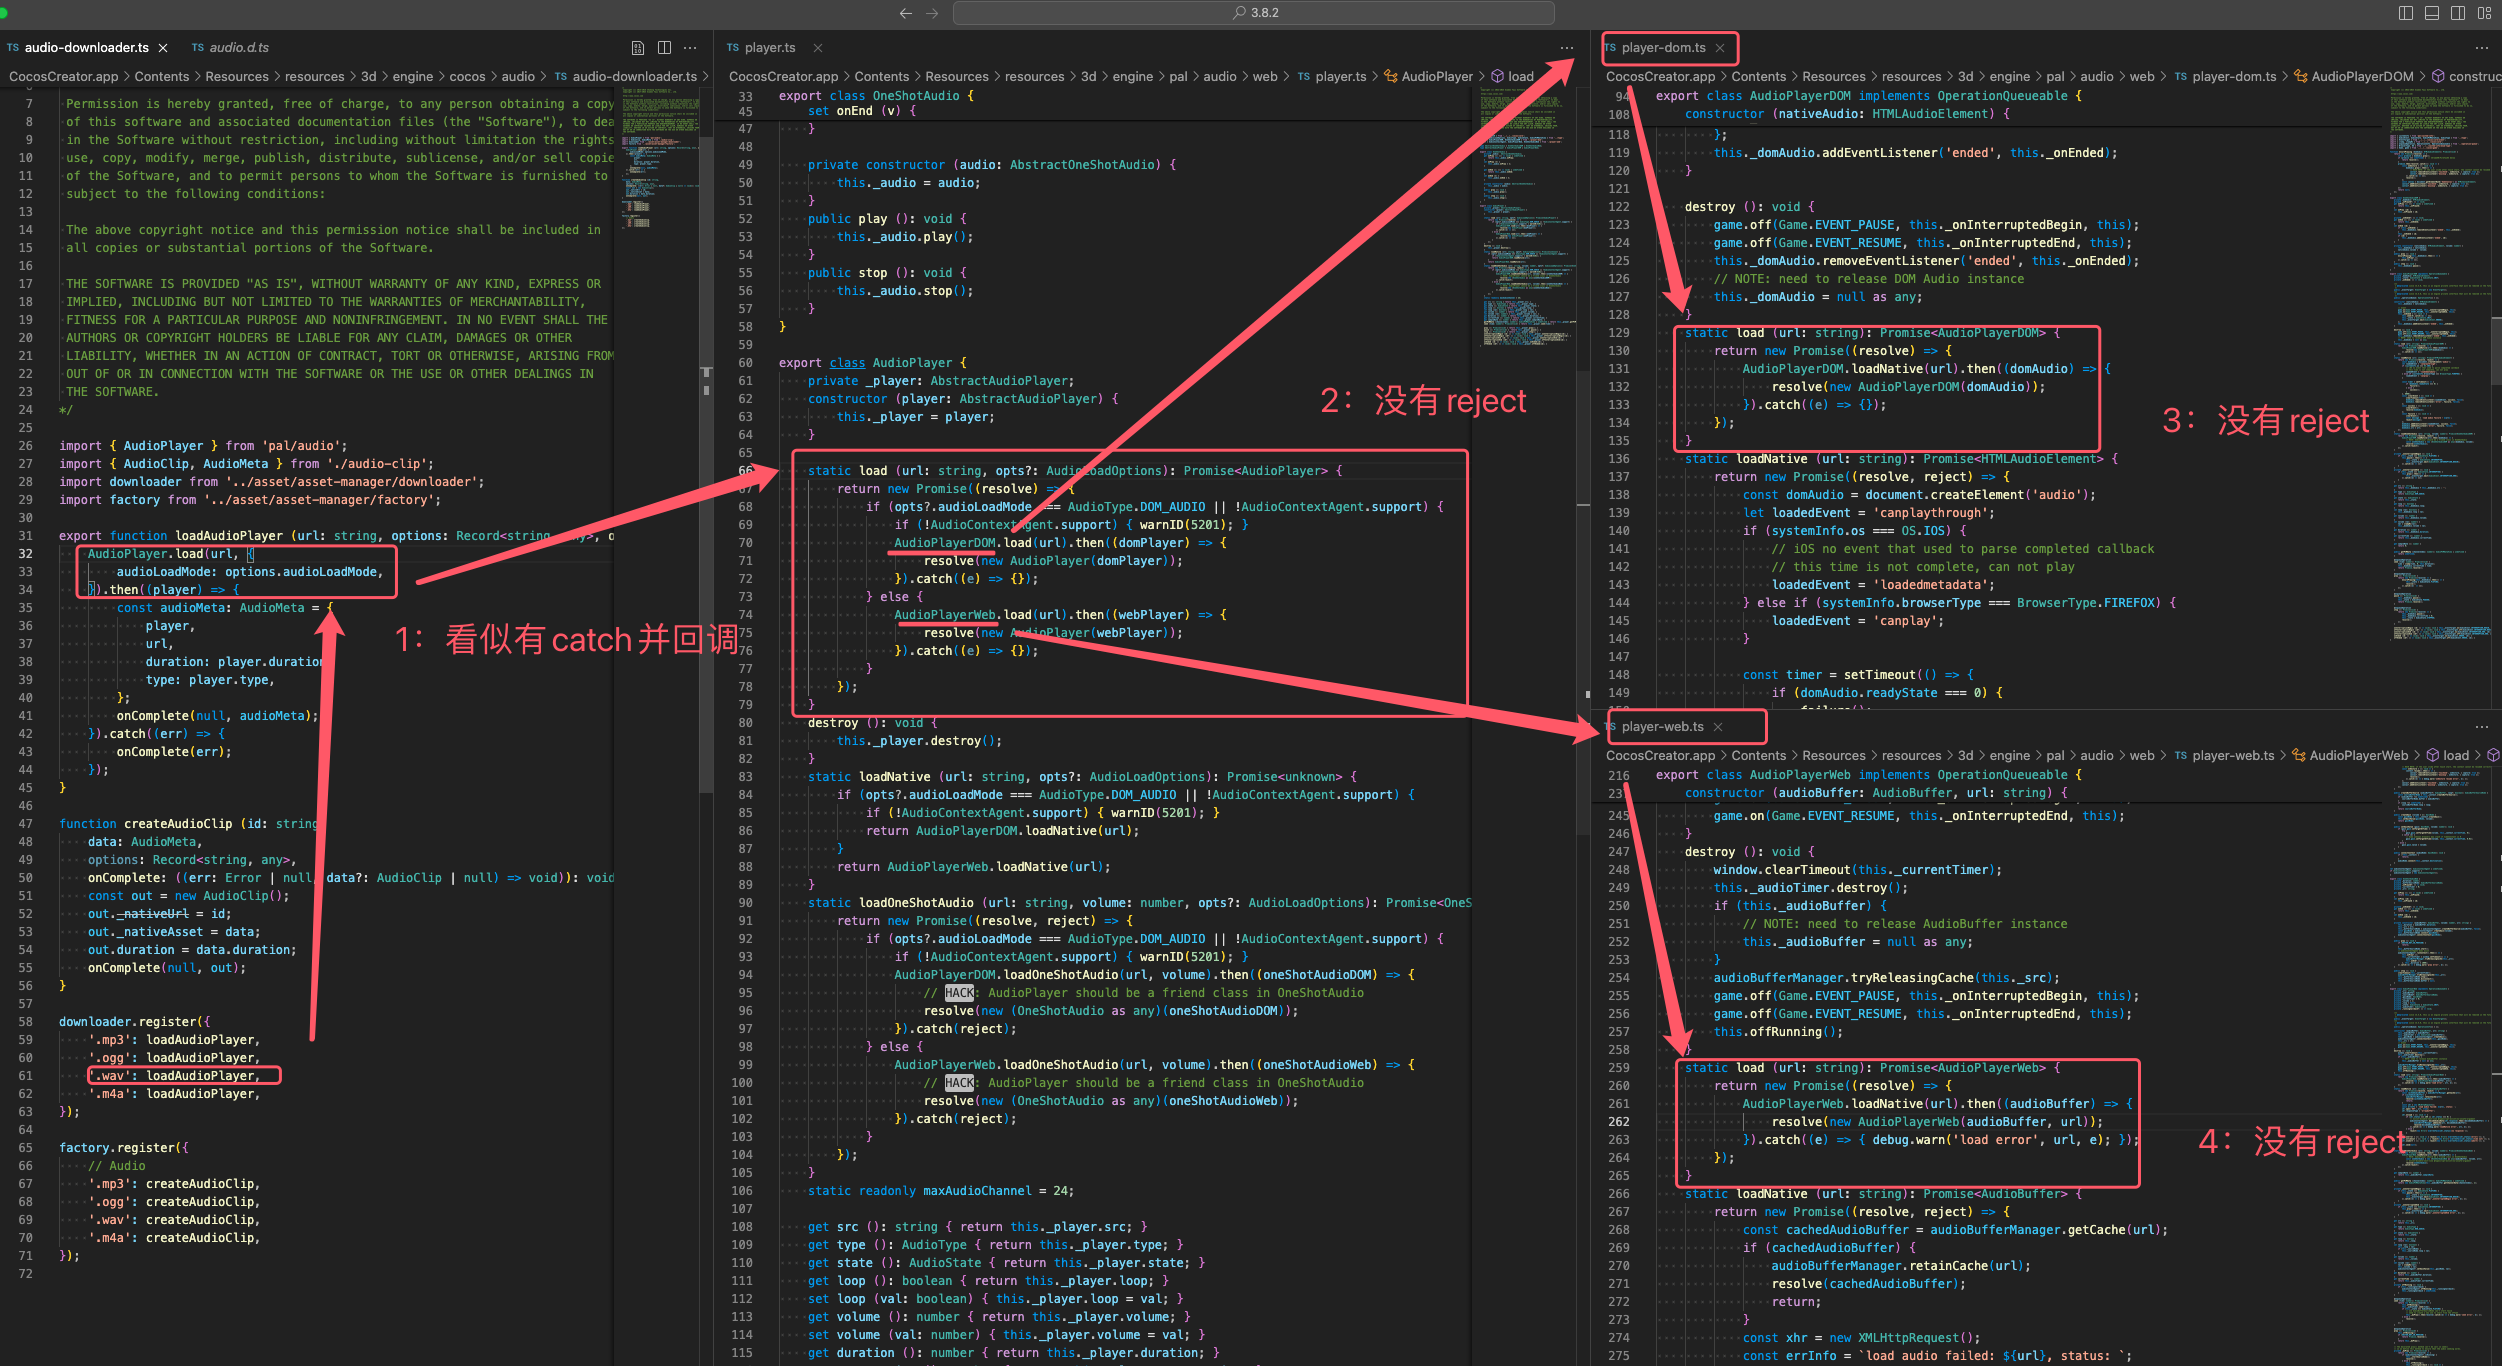Click split editor right icon in audio-downloader group

664,48
